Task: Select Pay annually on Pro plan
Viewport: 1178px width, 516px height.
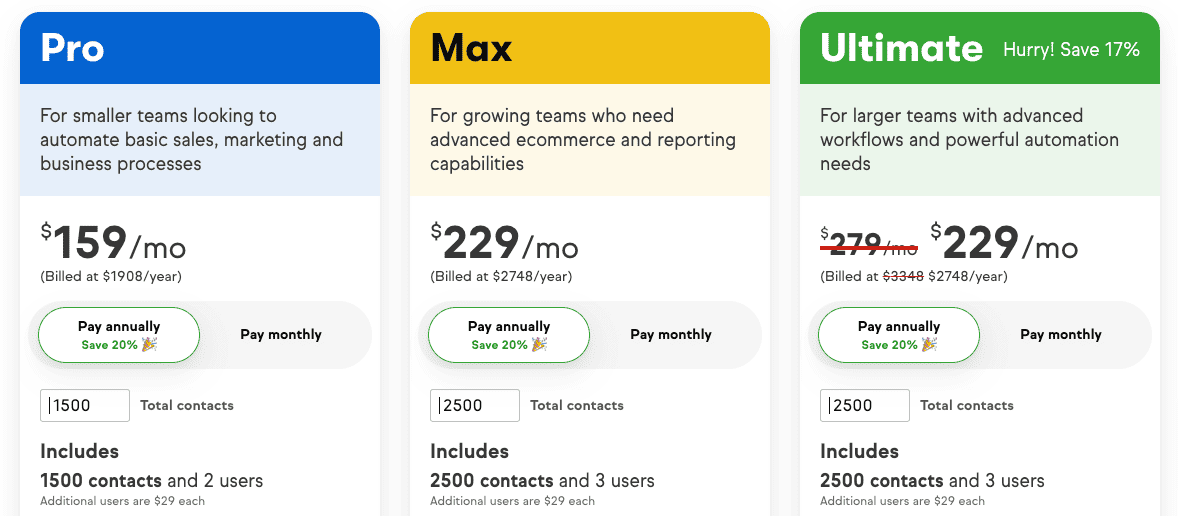Action: 119,335
